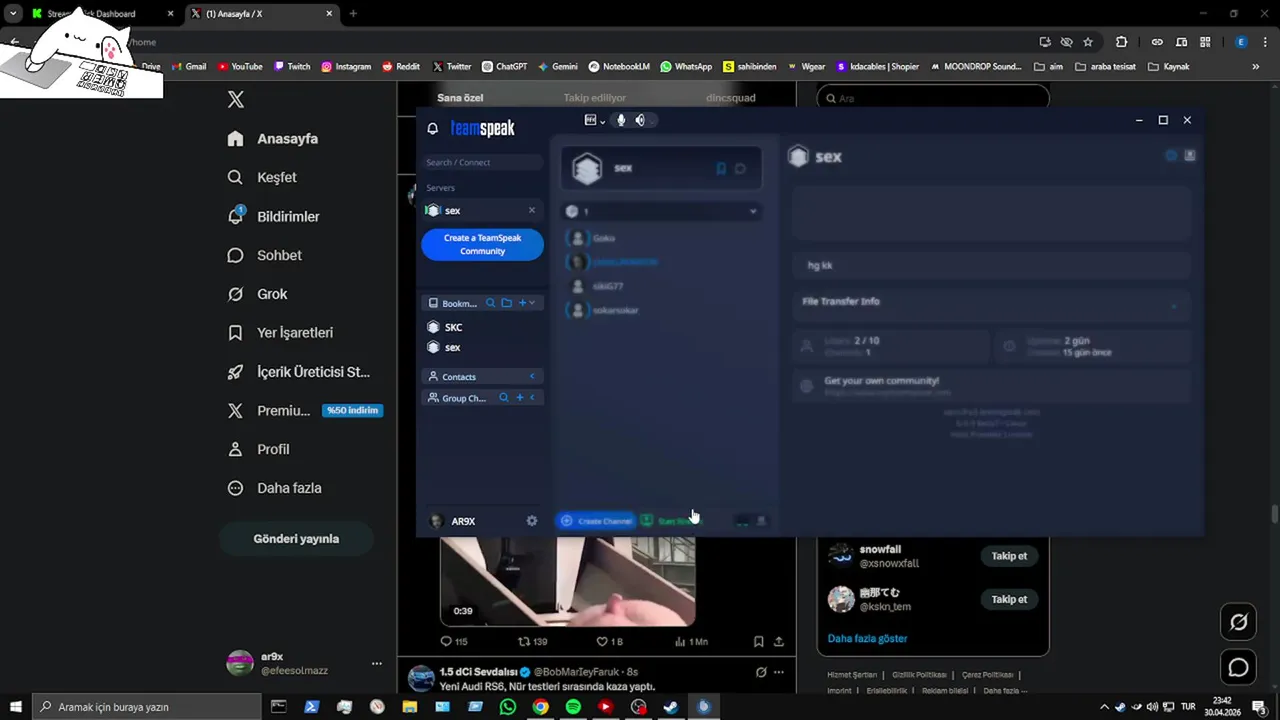Click the Search / Connect field in TeamSpeak

483,162
